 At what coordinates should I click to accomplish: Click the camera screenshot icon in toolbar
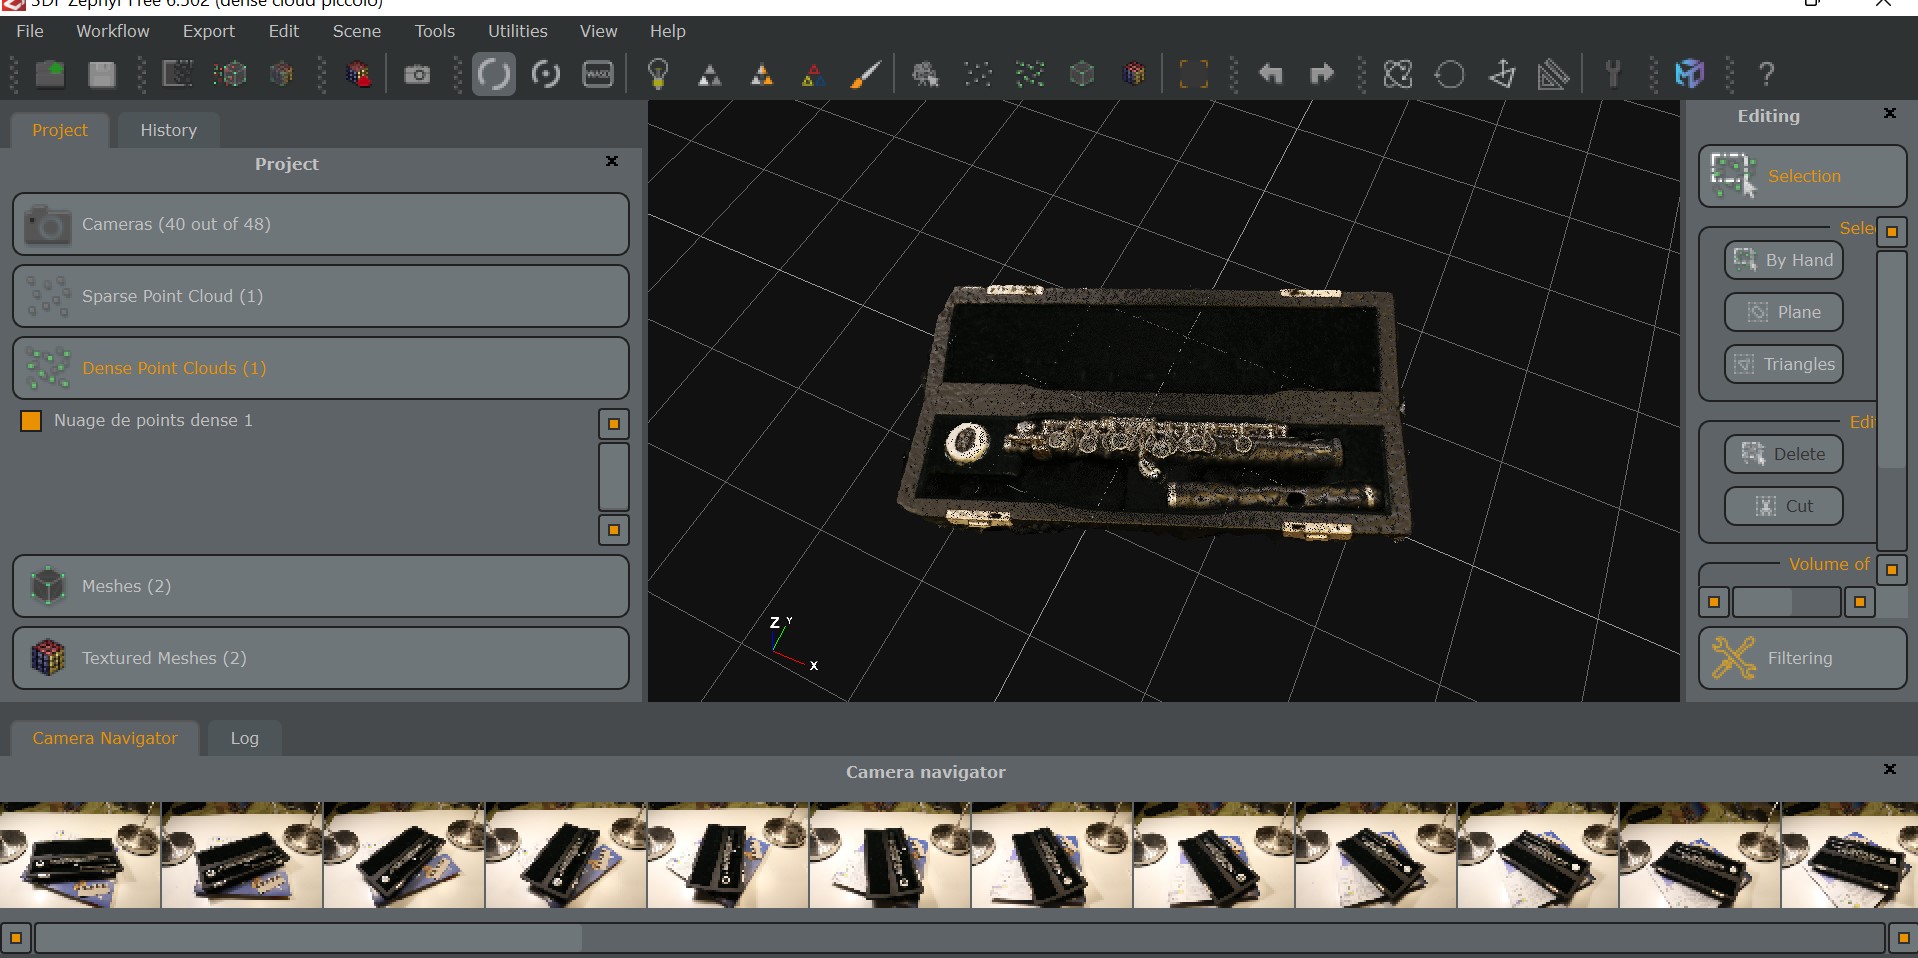point(417,74)
